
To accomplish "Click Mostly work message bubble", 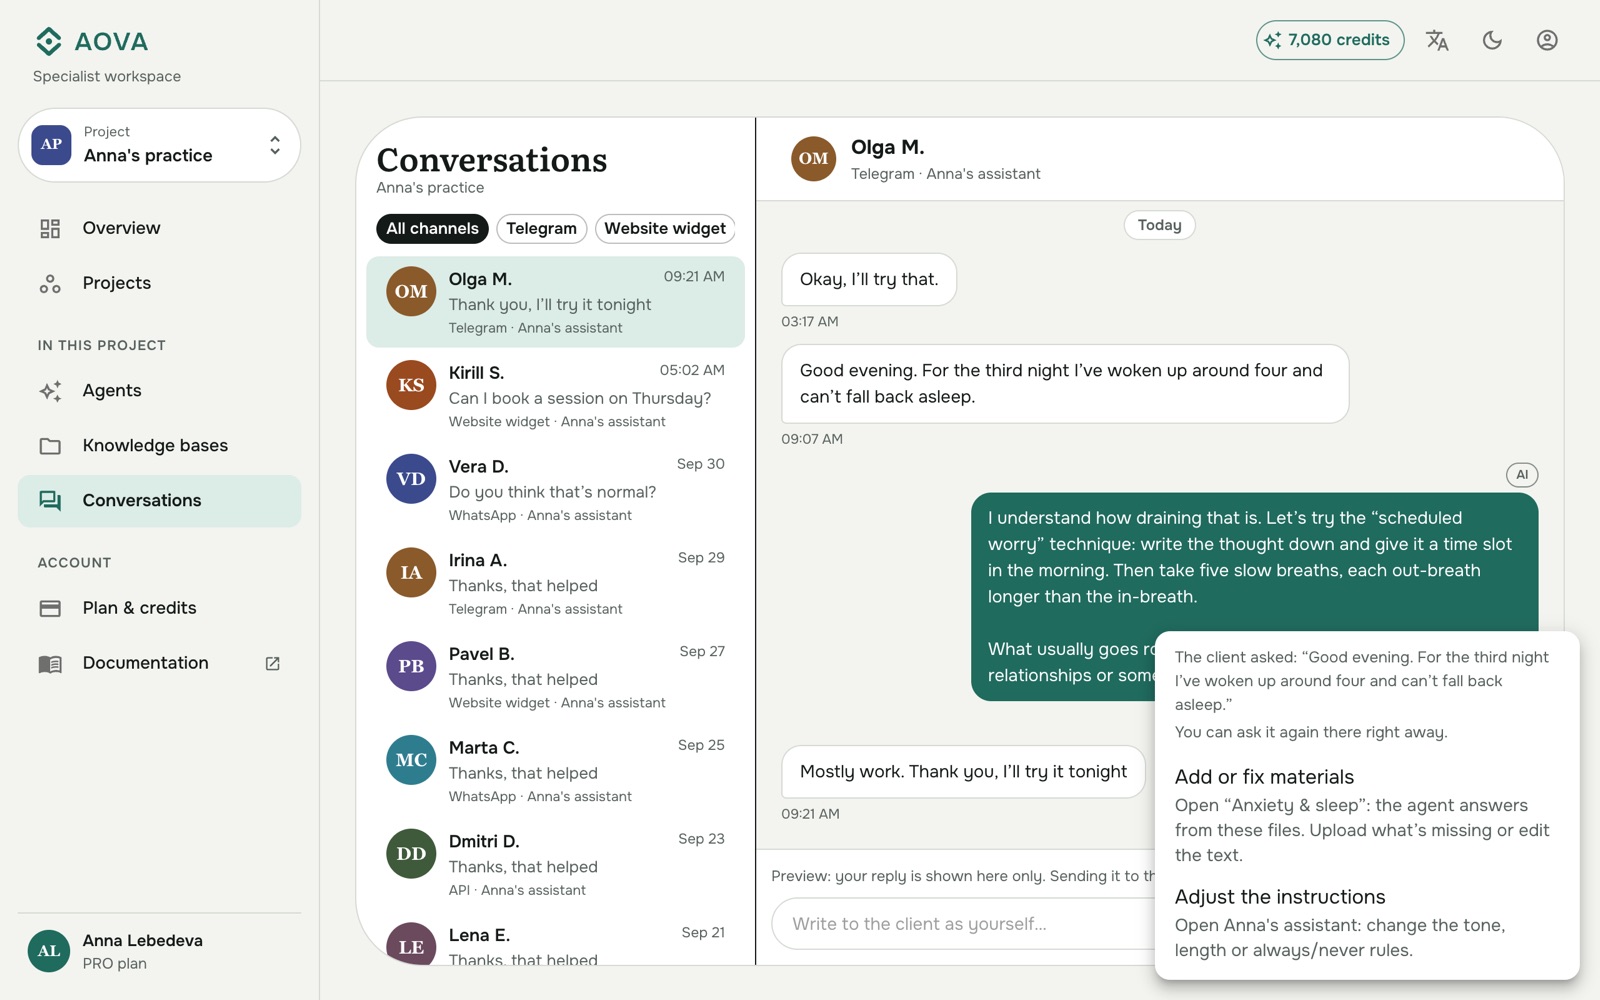I will click(963, 772).
